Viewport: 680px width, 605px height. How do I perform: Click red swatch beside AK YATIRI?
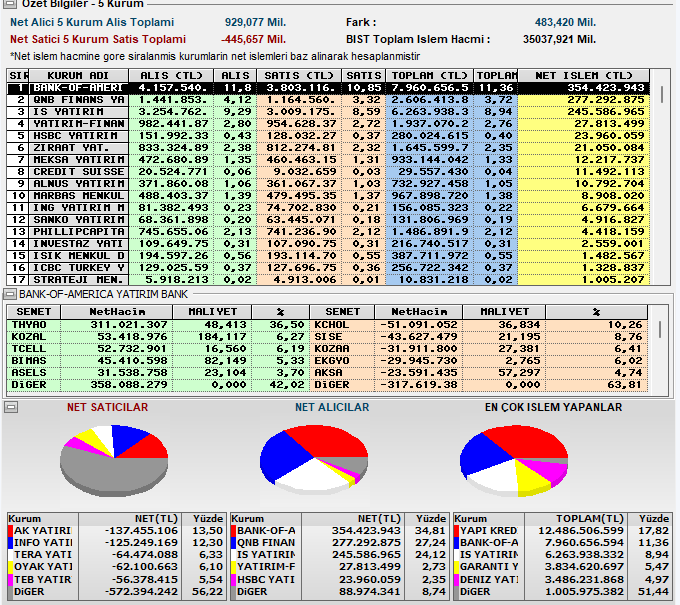(10, 531)
